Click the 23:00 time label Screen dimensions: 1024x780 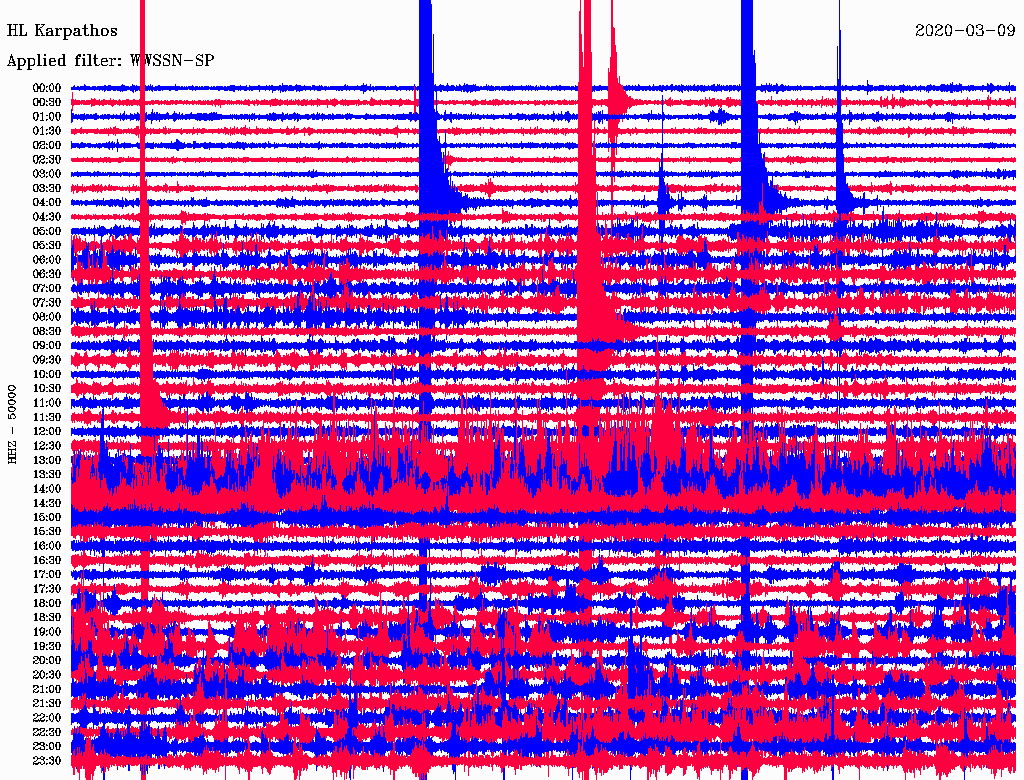pos(47,746)
